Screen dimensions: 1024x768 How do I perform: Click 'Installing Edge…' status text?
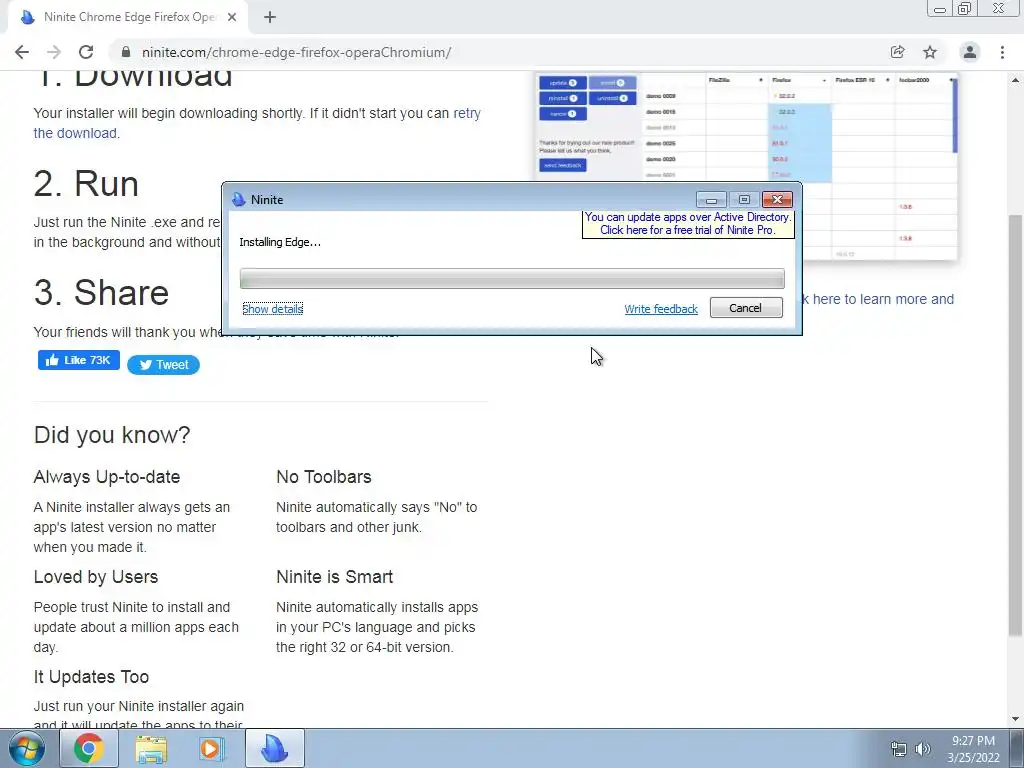[x=280, y=242]
